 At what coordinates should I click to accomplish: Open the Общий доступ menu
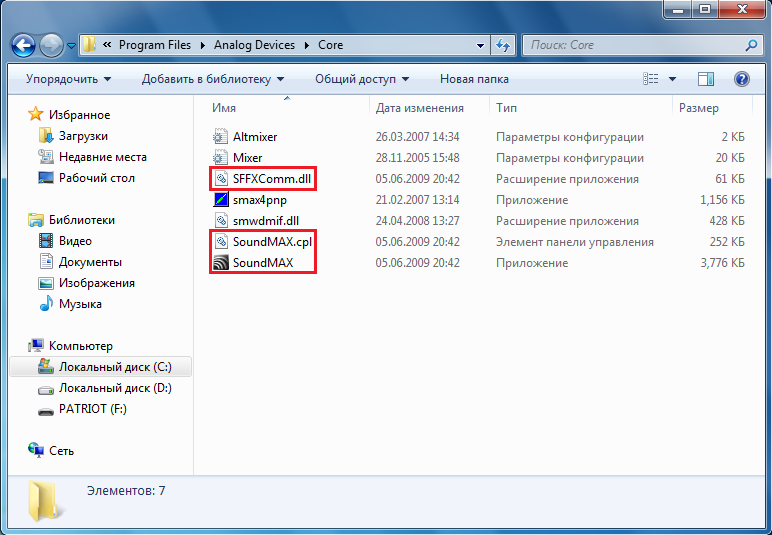[362, 79]
